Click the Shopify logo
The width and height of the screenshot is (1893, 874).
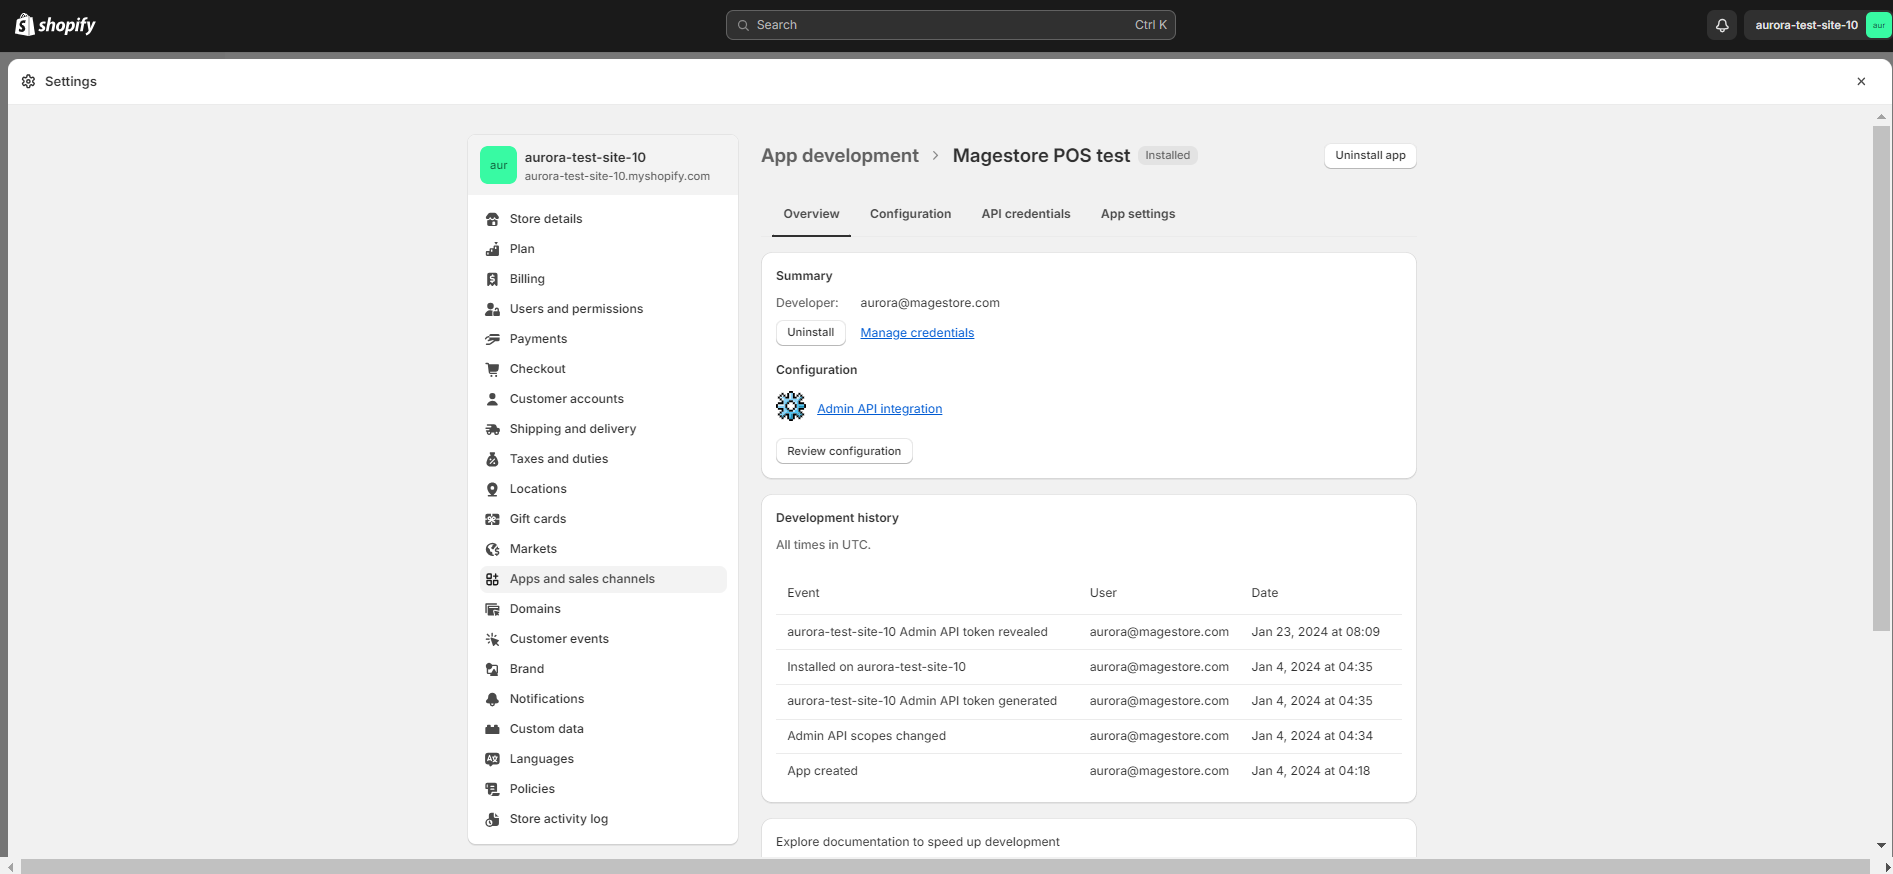pyautogui.click(x=56, y=25)
